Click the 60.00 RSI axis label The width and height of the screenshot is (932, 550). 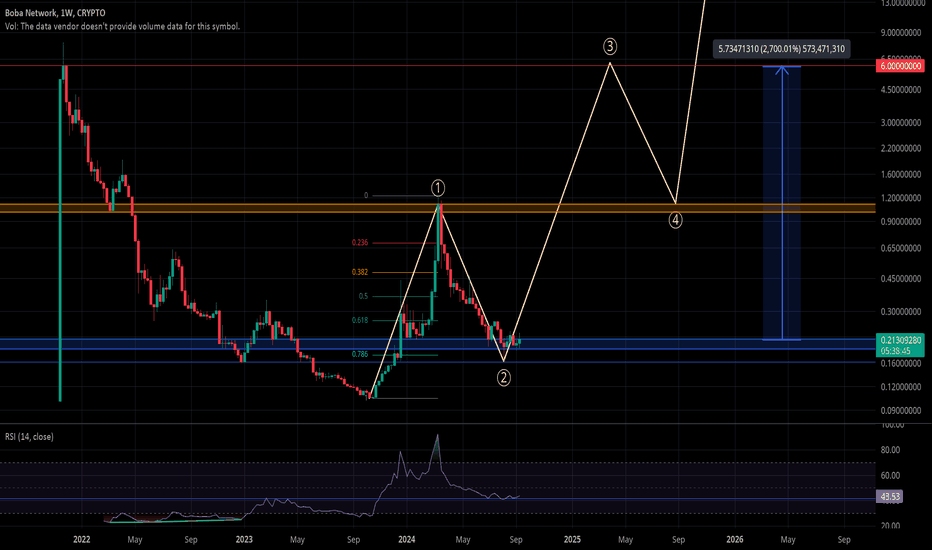[890, 476]
